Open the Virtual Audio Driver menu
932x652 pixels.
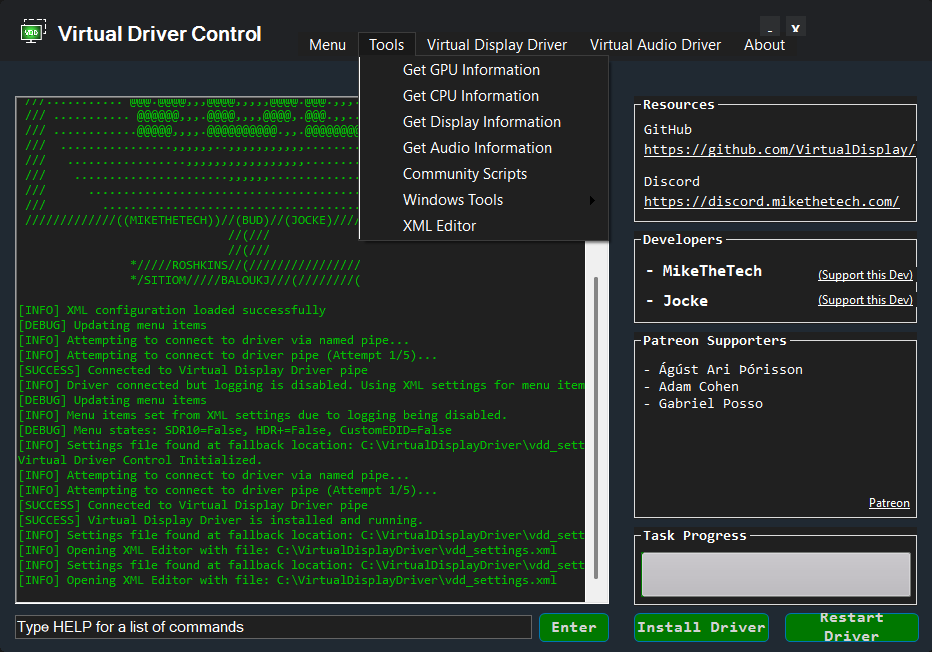[655, 45]
